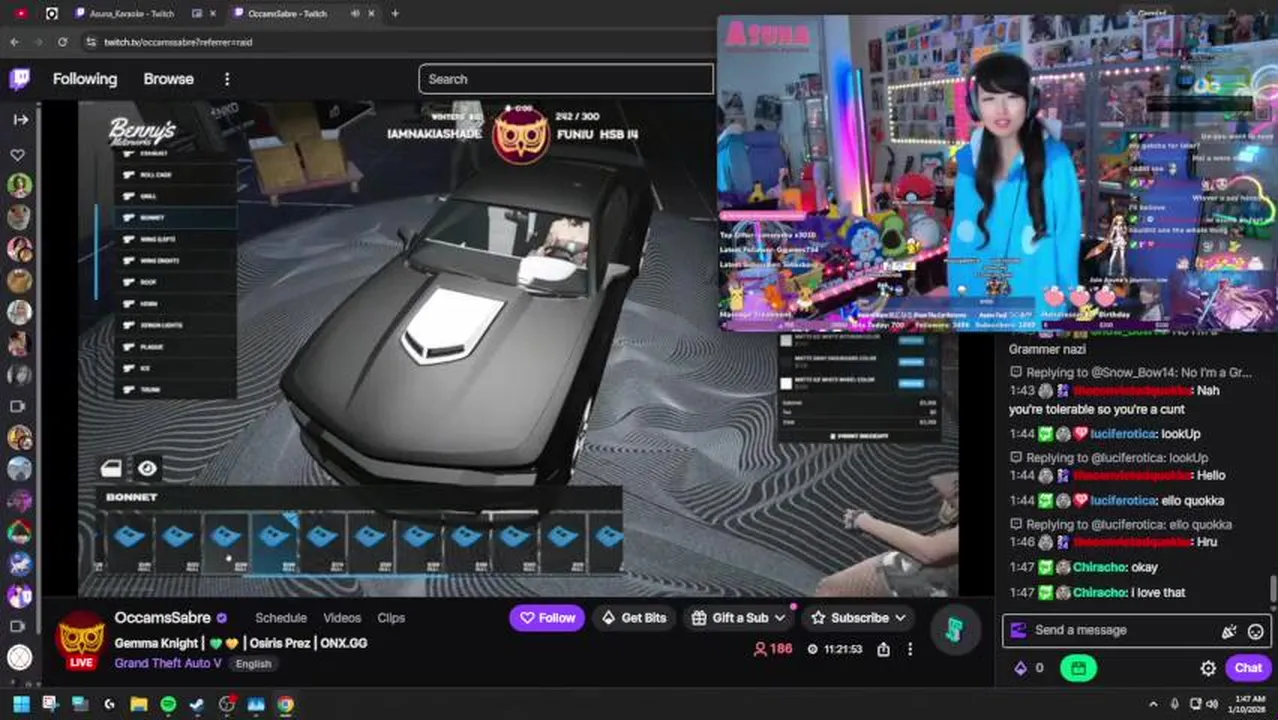Screen dimensions: 1278x720
Task: Open Steam from the taskbar
Action: pyautogui.click(x=197, y=704)
